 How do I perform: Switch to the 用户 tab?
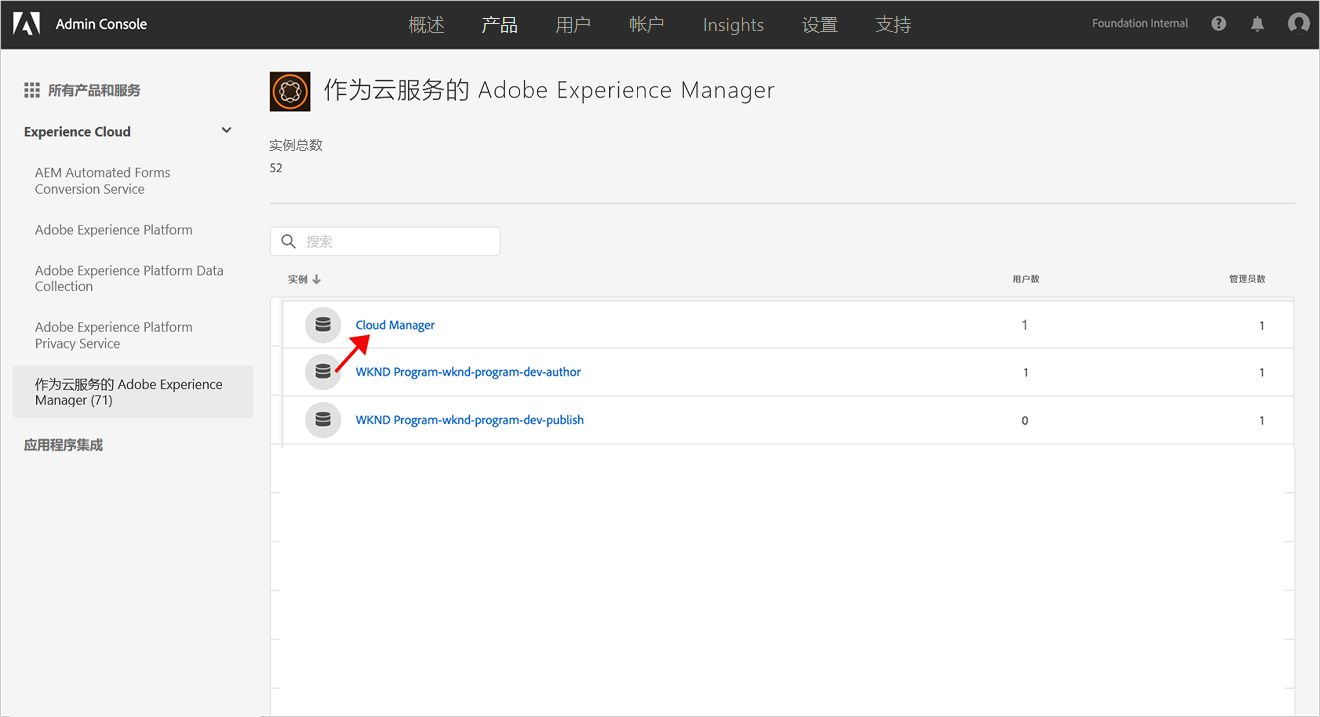click(573, 25)
